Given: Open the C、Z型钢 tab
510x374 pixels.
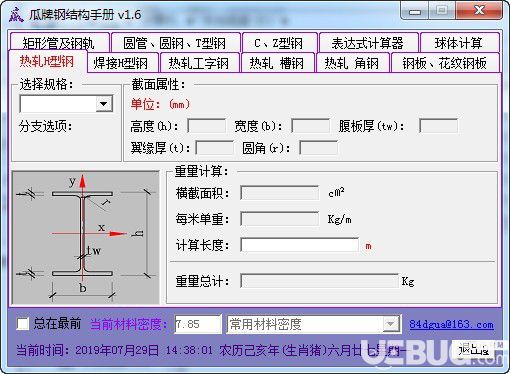Looking at the screenshot, I should [x=279, y=42].
